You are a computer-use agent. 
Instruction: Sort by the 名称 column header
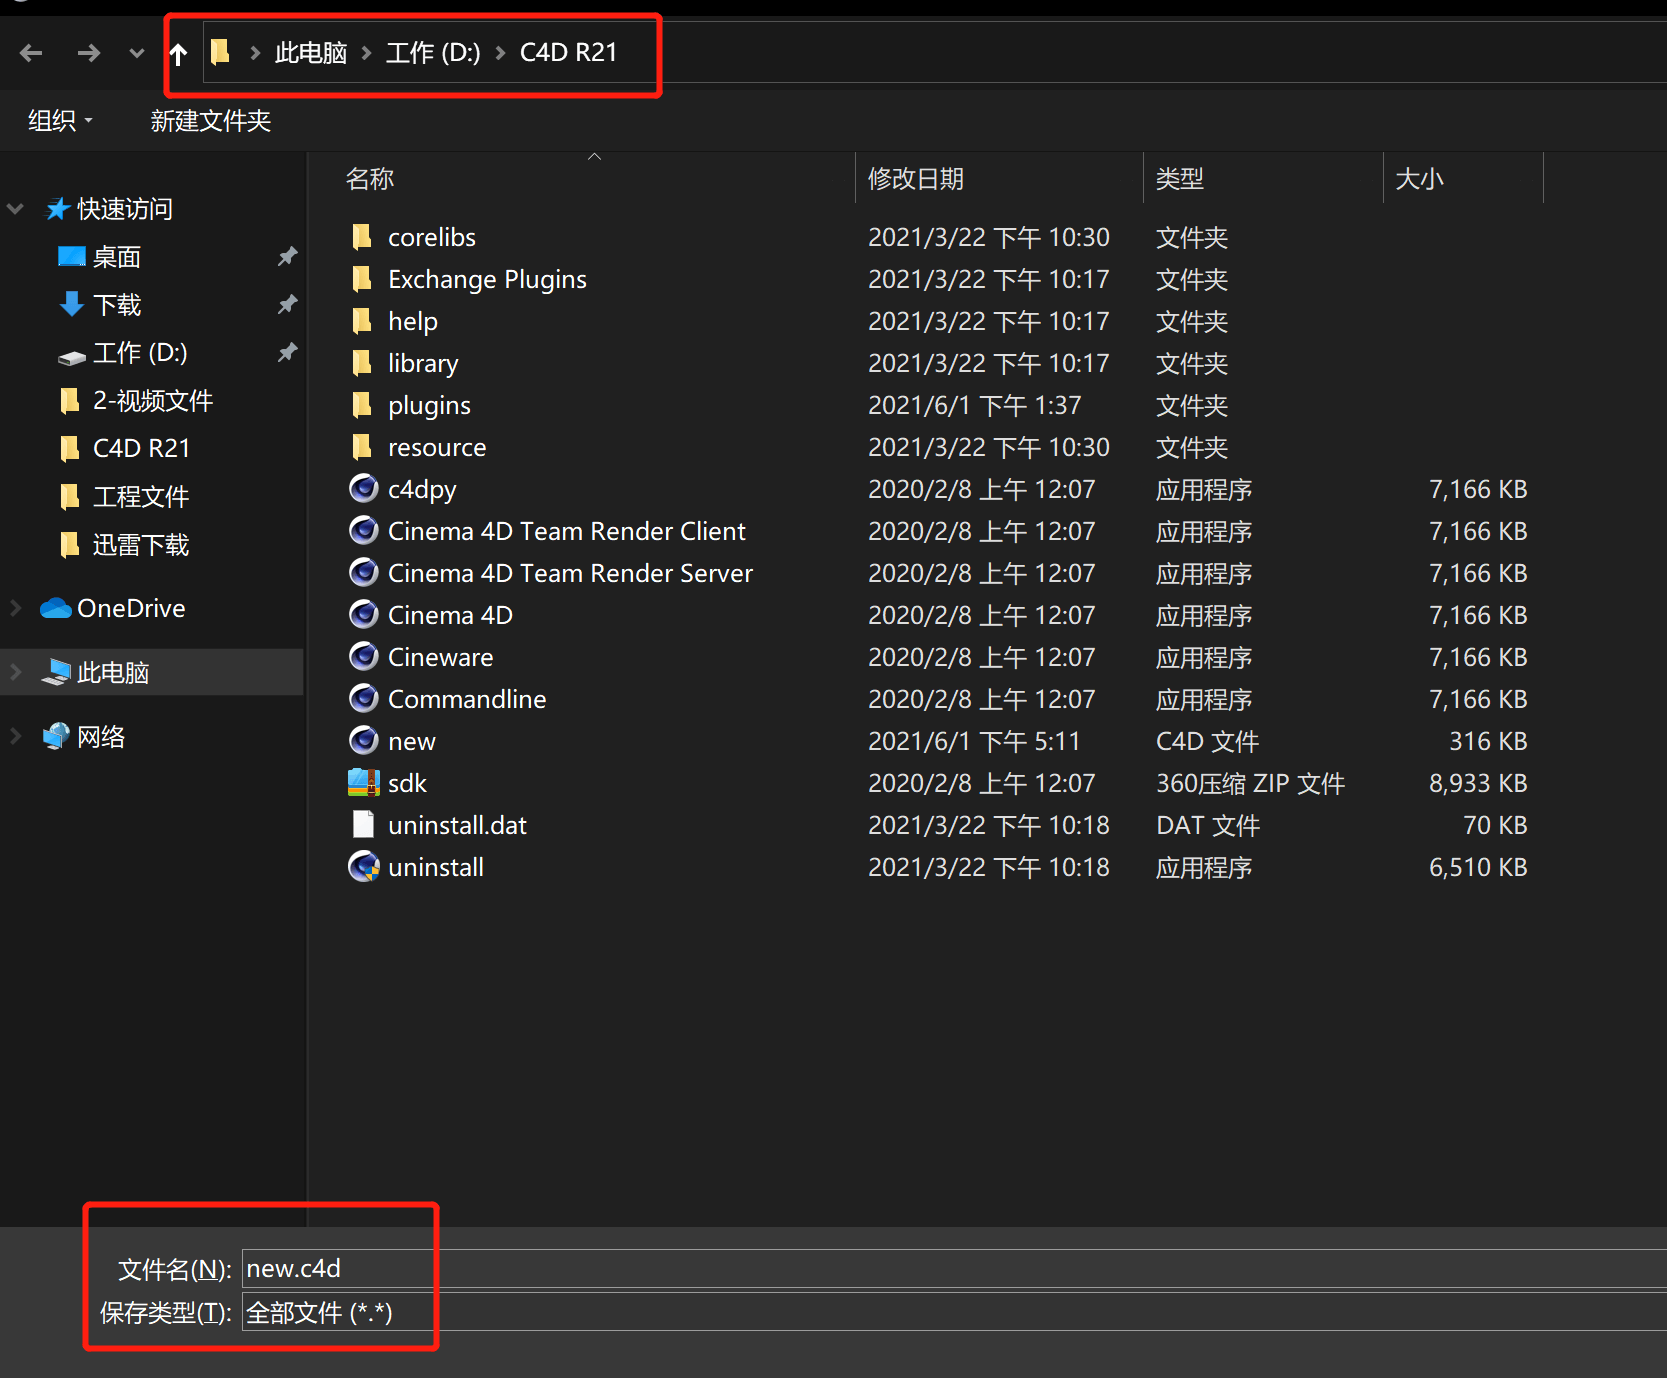click(370, 179)
